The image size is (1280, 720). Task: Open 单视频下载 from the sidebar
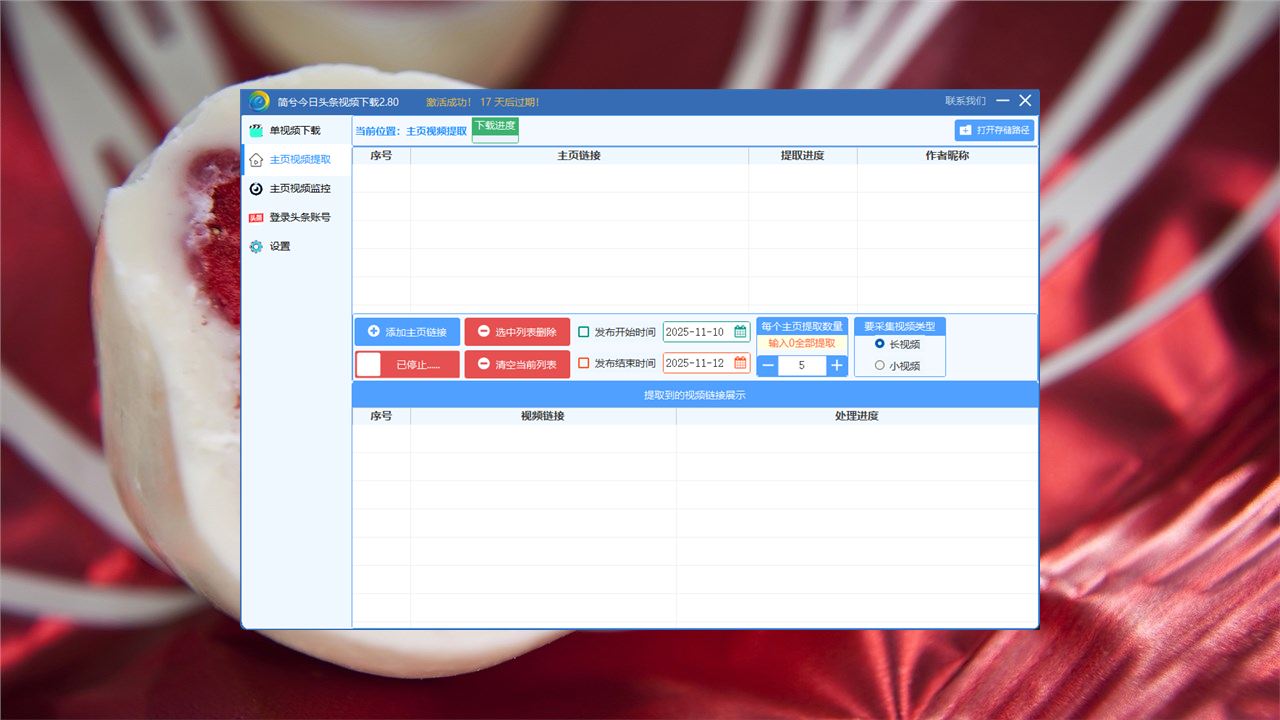click(294, 130)
